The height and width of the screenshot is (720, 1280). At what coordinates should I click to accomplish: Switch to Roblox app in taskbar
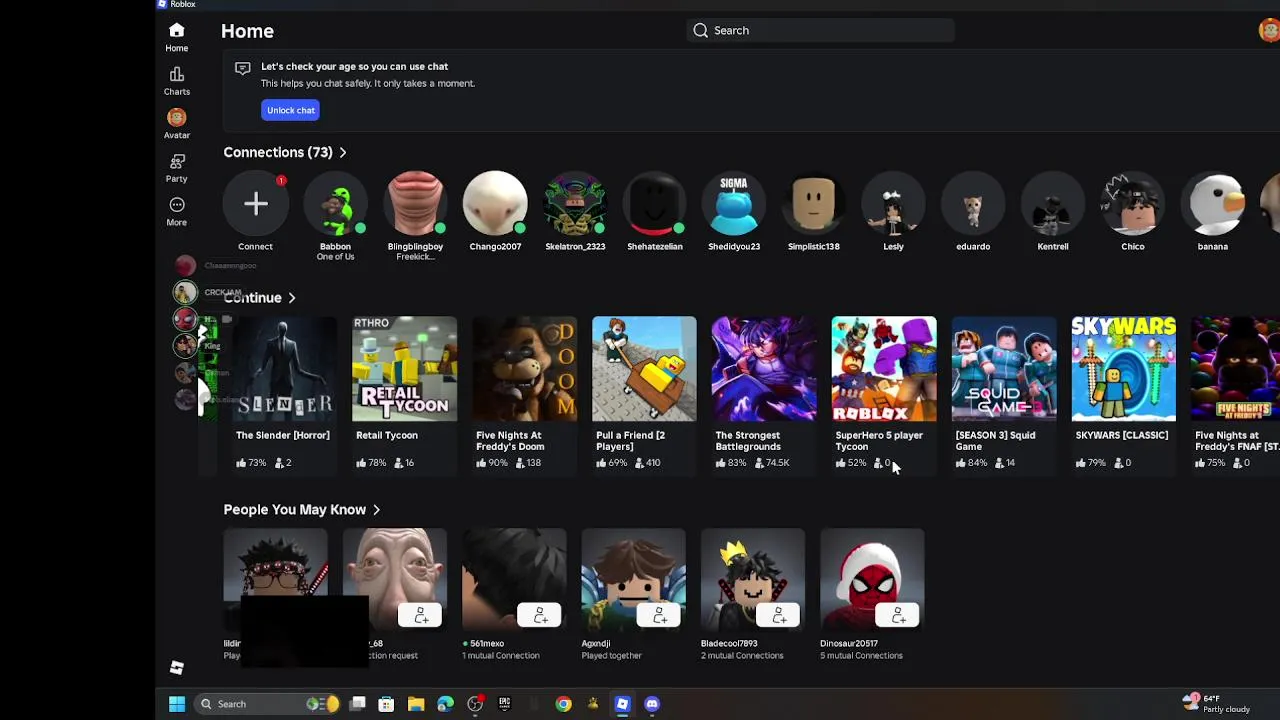coord(622,704)
